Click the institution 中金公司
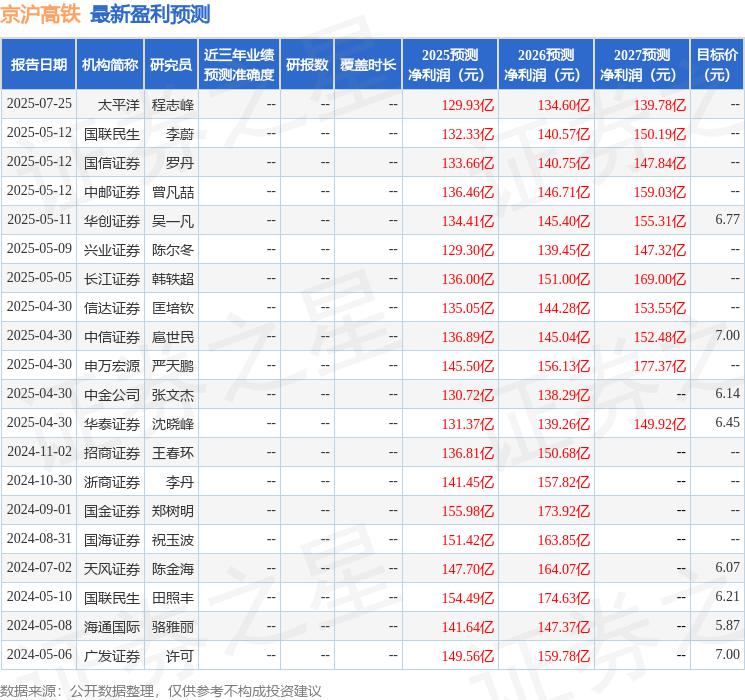 coord(112,395)
